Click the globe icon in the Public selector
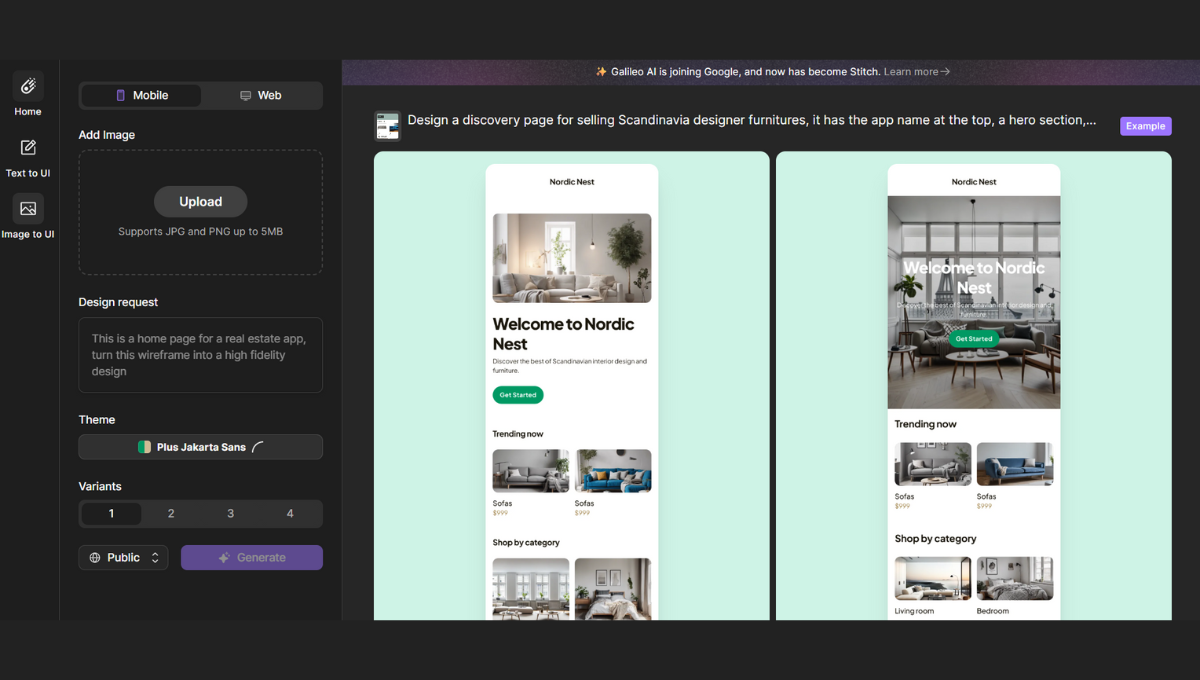 click(95, 558)
